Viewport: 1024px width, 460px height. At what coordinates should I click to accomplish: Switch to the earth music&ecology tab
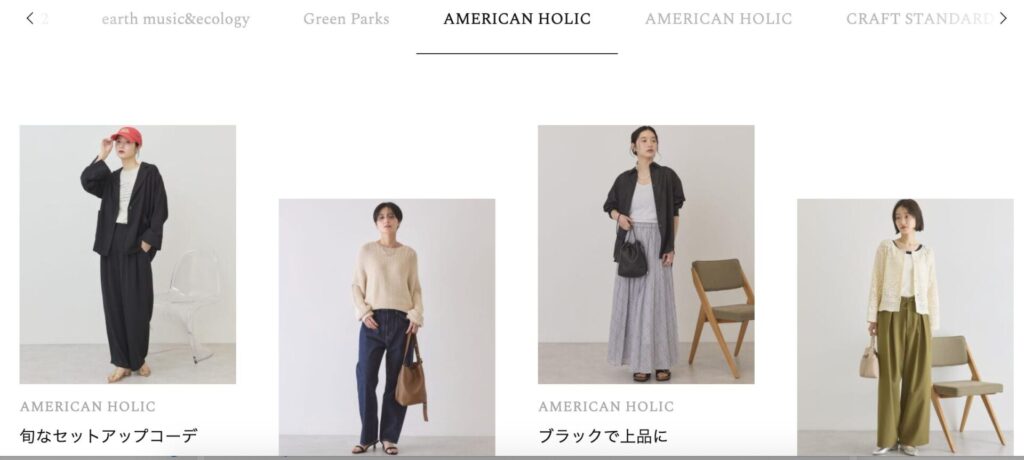point(176,19)
